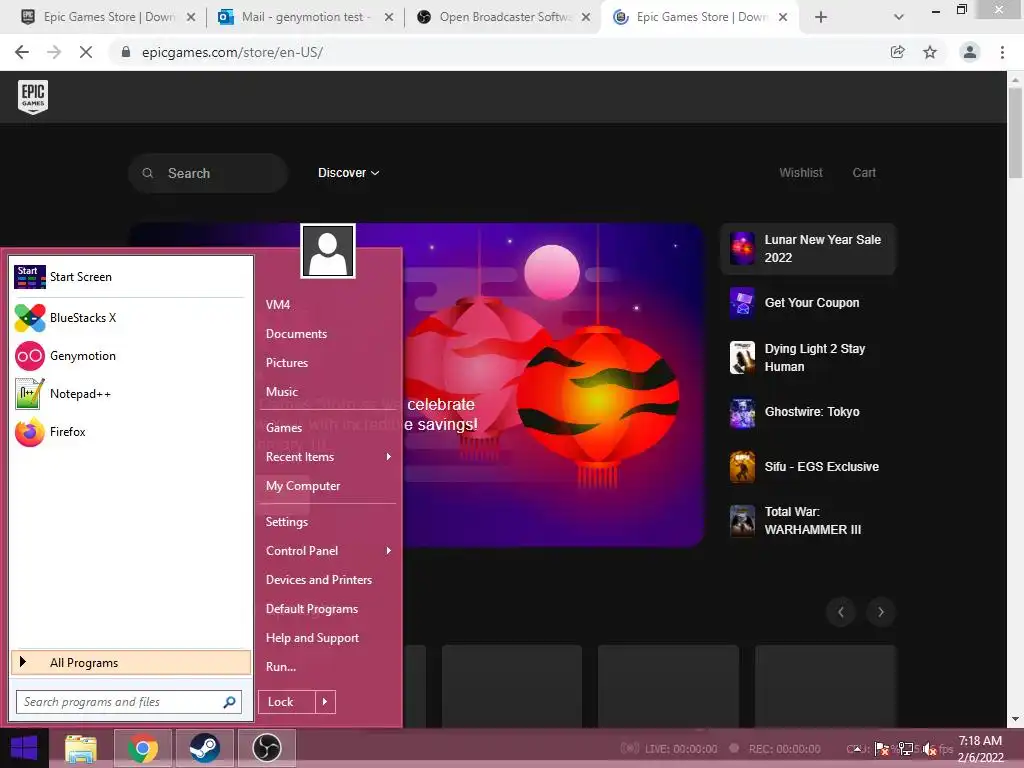This screenshot has width=1024, height=768.
Task: Click the search icon in the start menu
Action: (x=229, y=702)
